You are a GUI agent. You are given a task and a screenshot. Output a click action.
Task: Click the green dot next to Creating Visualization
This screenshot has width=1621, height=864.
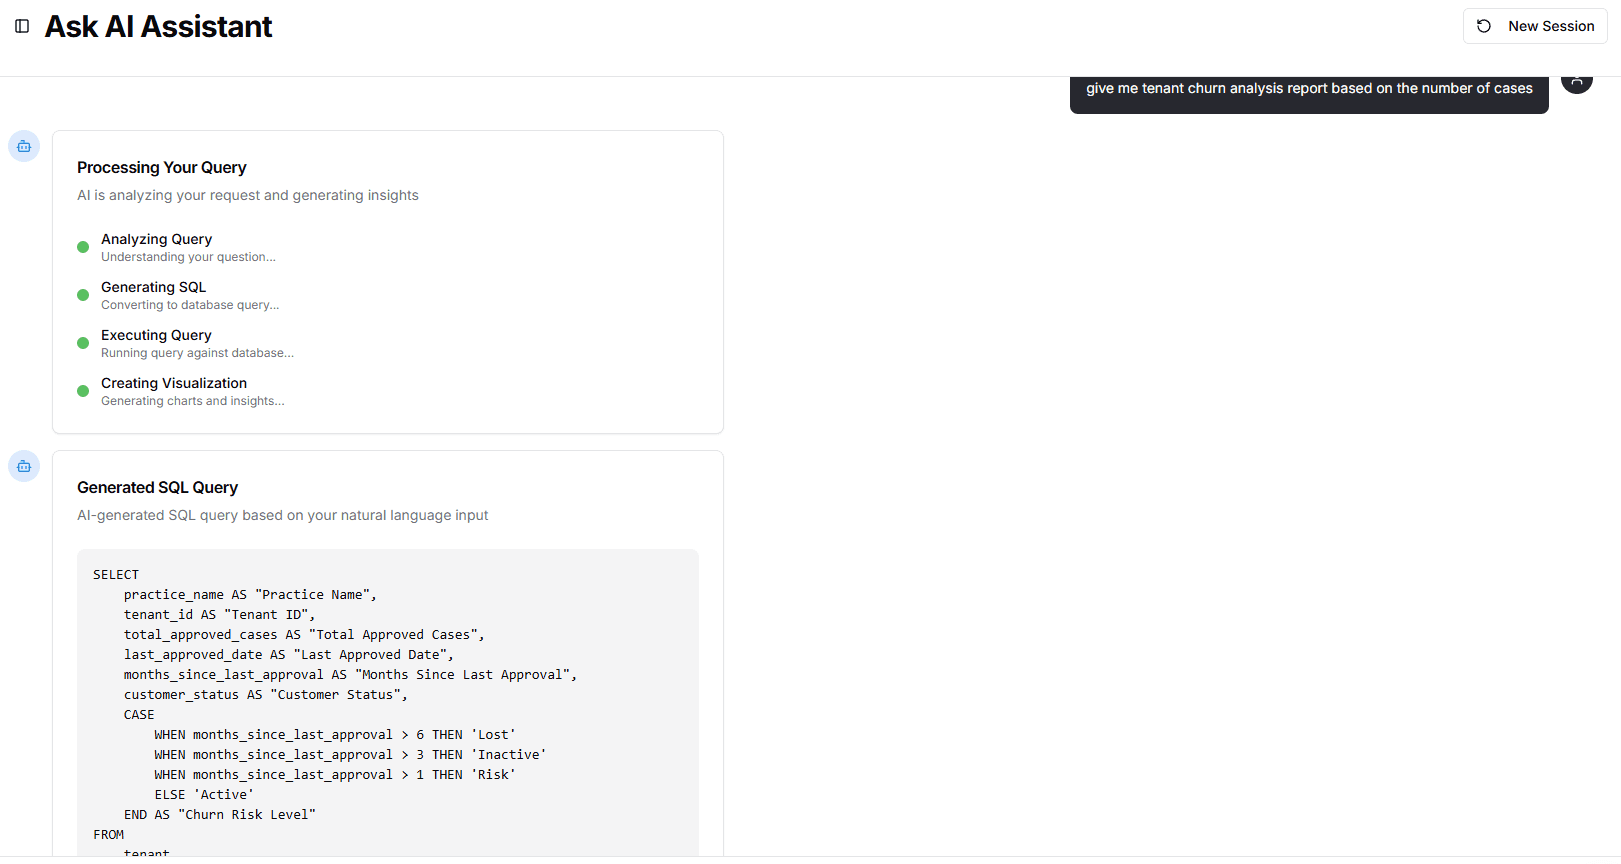[83, 391]
